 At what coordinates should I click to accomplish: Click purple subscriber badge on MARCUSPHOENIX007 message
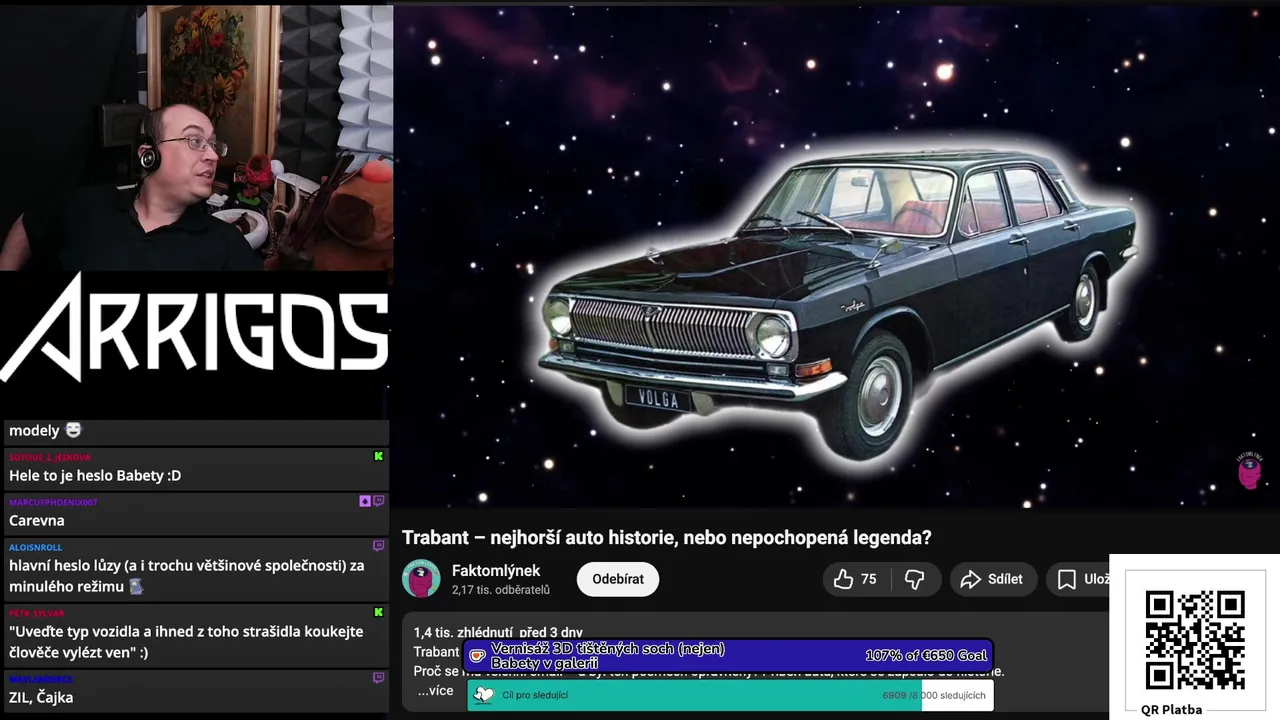pyautogui.click(x=365, y=501)
